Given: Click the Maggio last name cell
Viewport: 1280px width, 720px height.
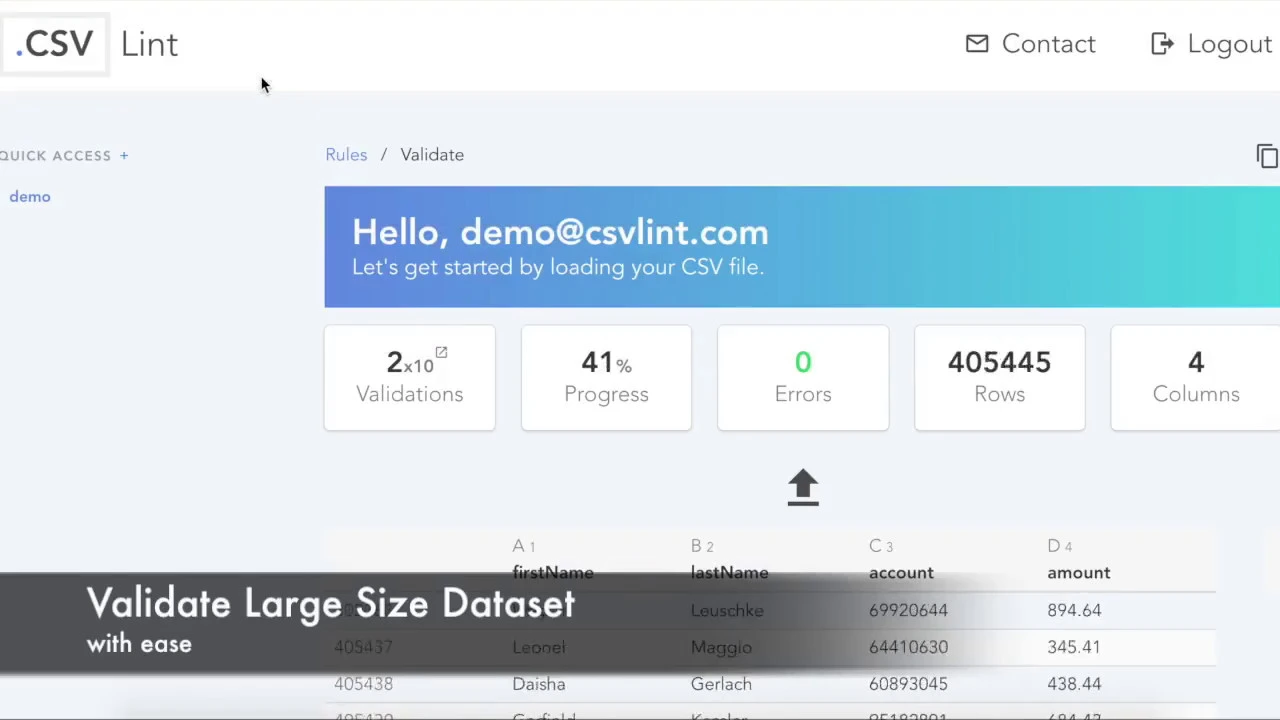Looking at the screenshot, I should pos(720,647).
